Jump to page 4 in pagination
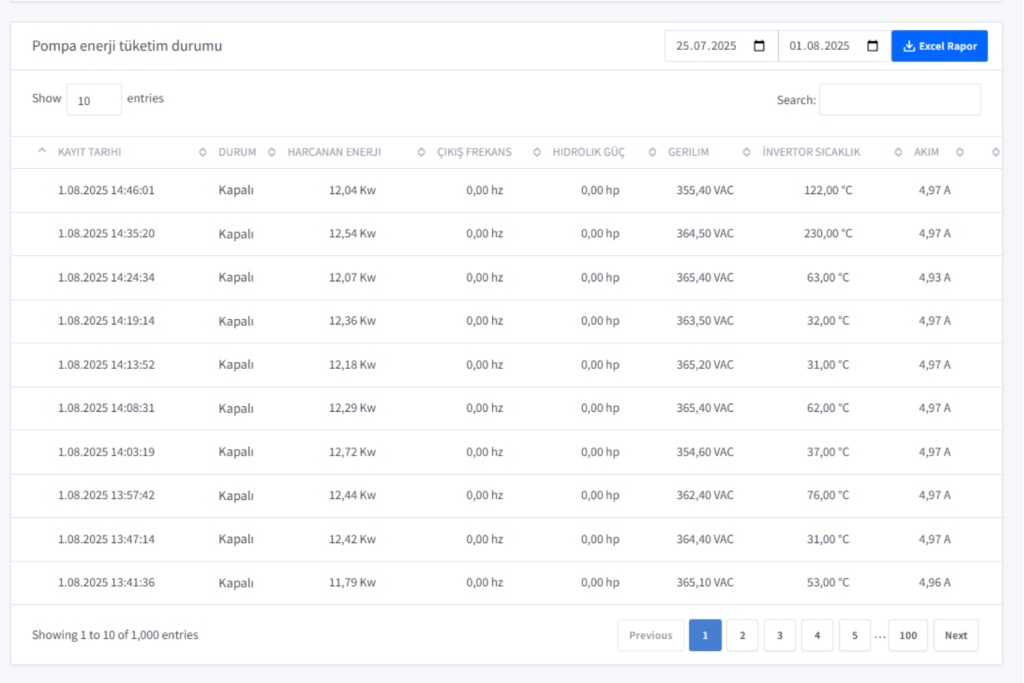This screenshot has width=1024, height=683. pos(817,635)
